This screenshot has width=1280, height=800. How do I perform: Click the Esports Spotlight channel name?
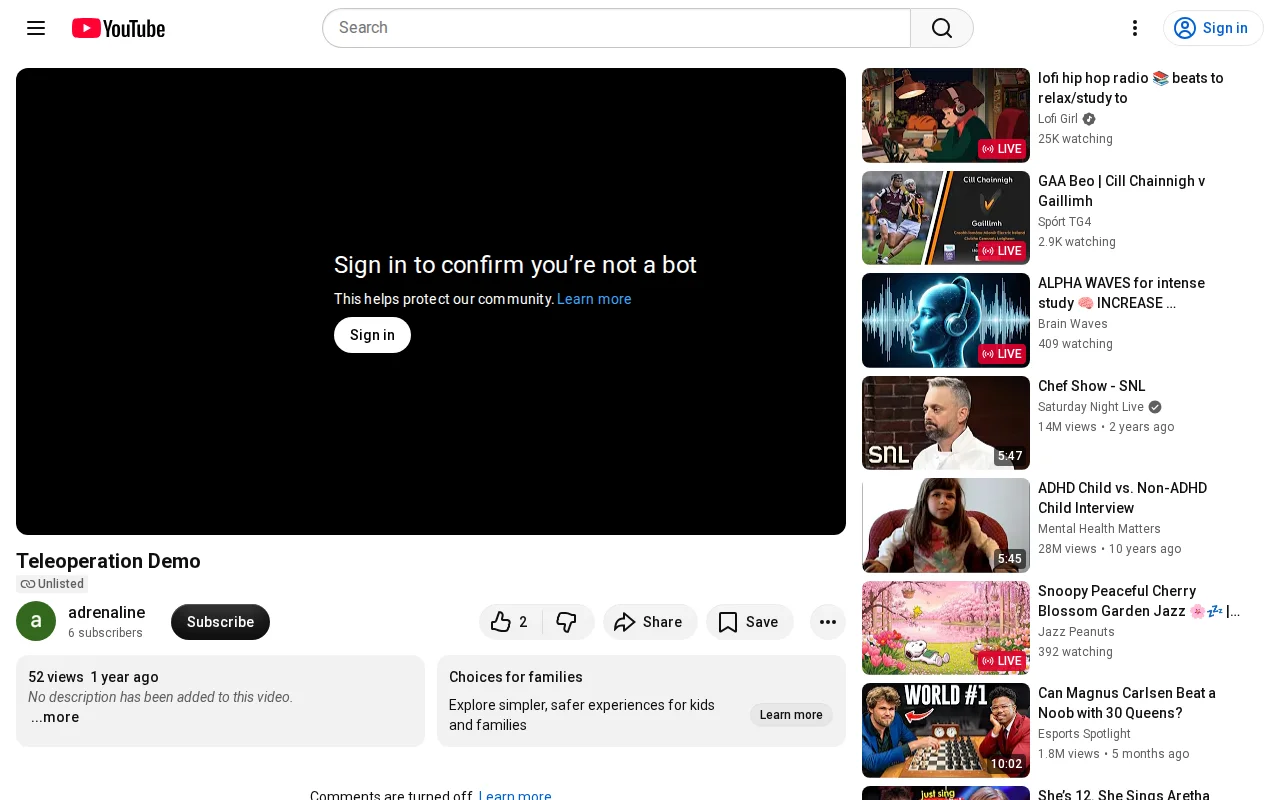(x=1085, y=734)
